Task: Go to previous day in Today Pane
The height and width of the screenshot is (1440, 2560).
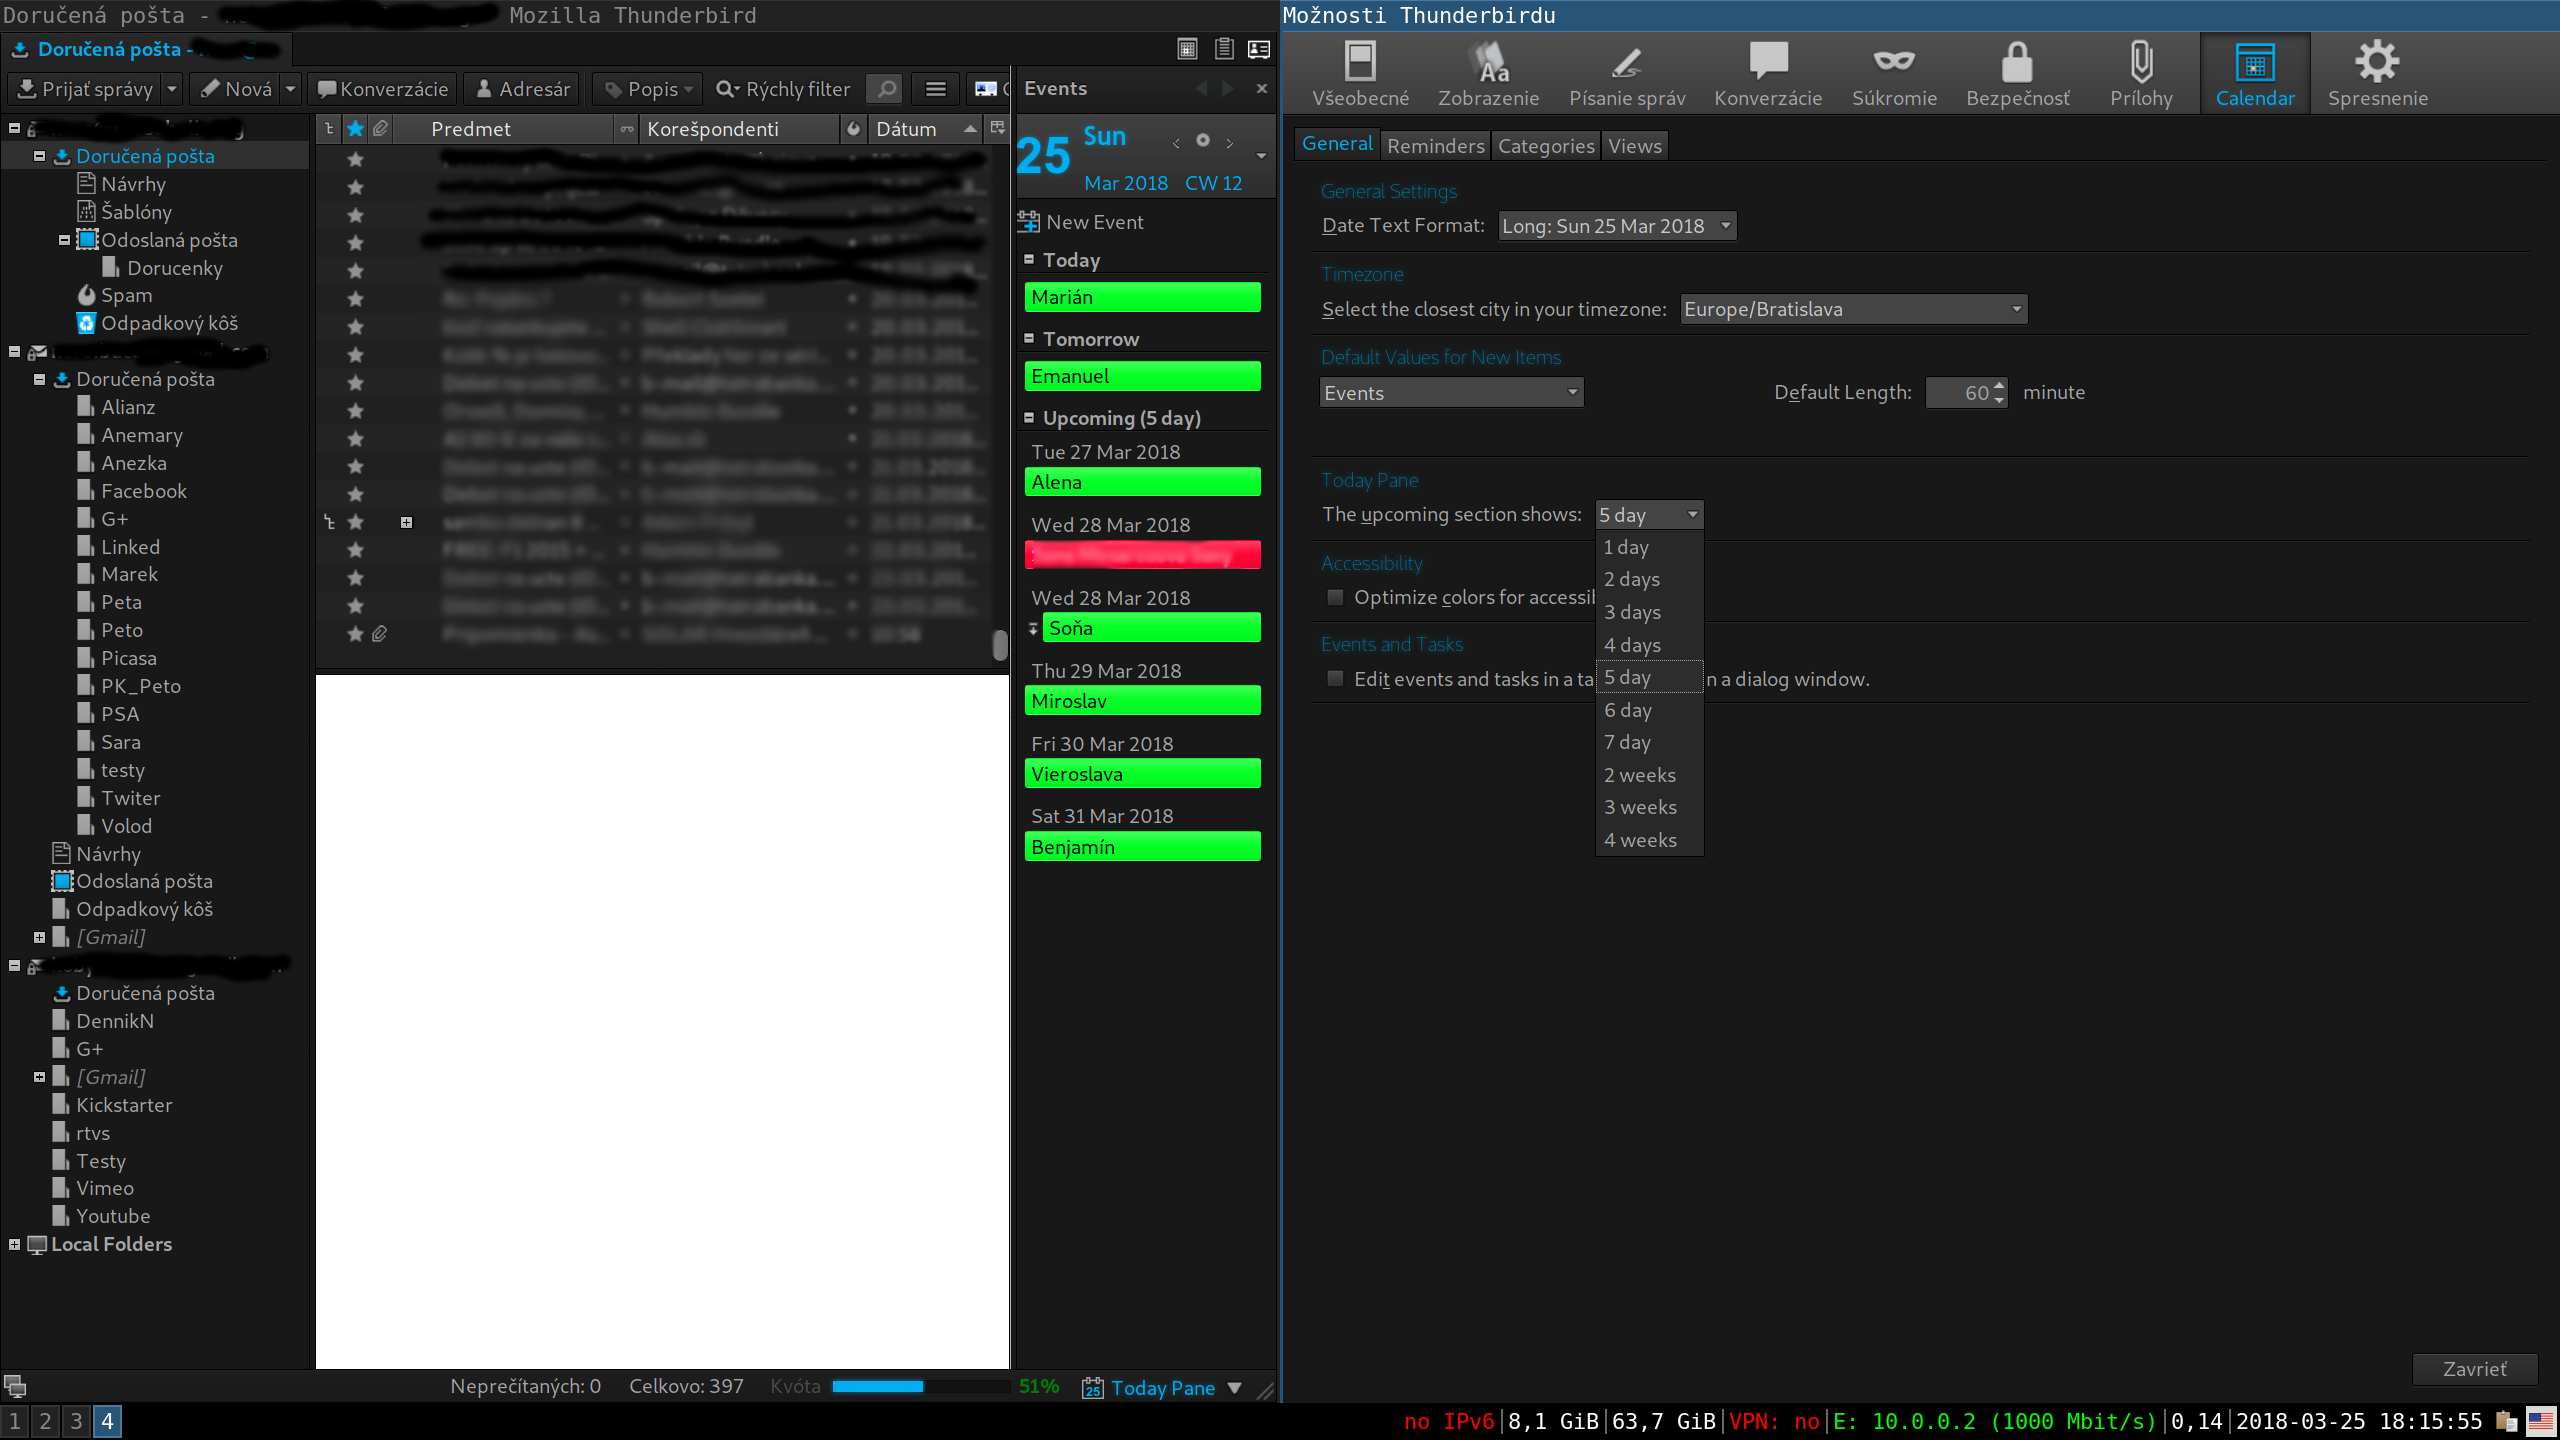Action: tap(1176, 143)
